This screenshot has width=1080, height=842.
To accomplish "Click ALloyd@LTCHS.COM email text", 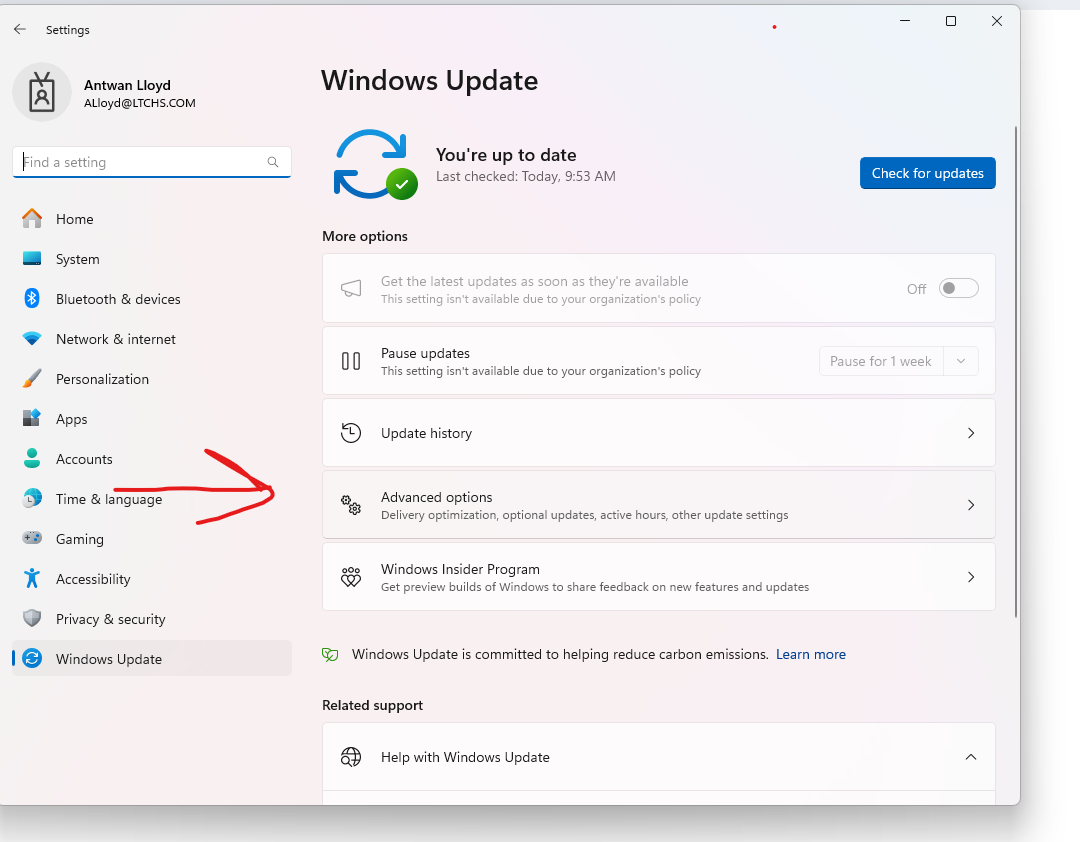I will pos(140,103).
